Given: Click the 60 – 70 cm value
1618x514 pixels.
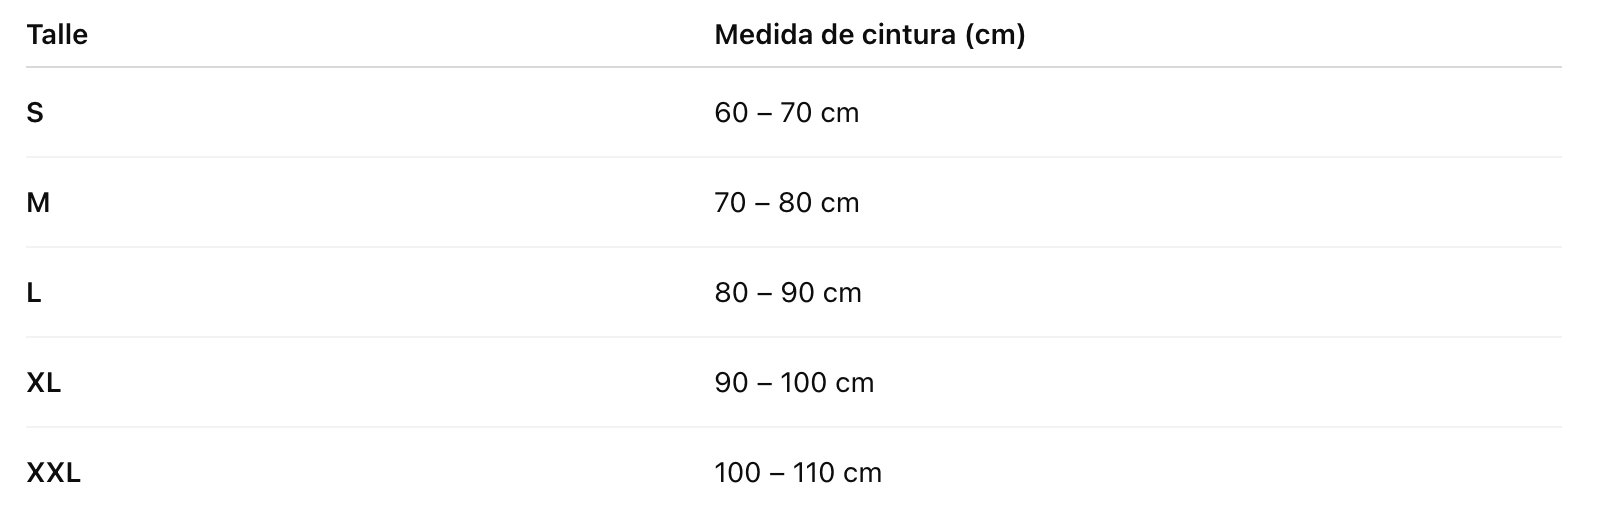Looking at the screenshot, I should coord(787,113).
